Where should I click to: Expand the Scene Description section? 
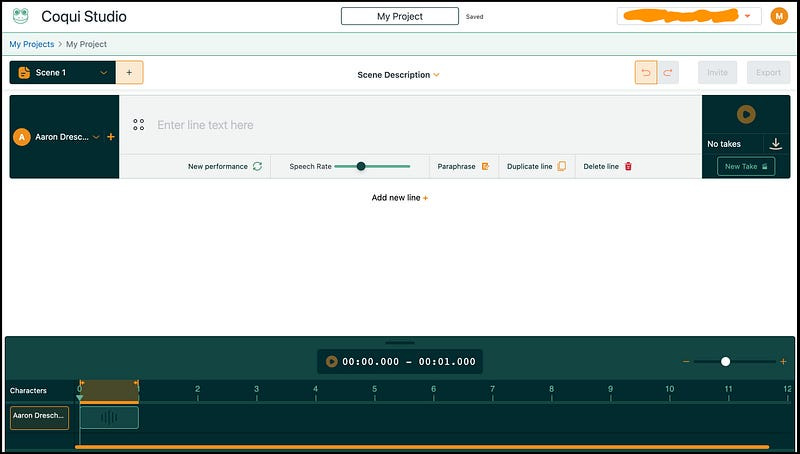click(398, 75)
